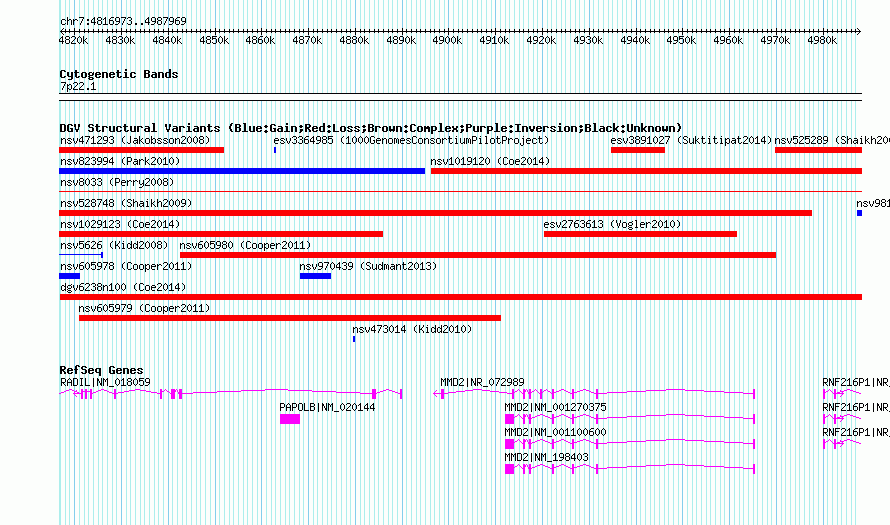Open the nsv473014 (Kidd2010) label

[x=412, y=329]
